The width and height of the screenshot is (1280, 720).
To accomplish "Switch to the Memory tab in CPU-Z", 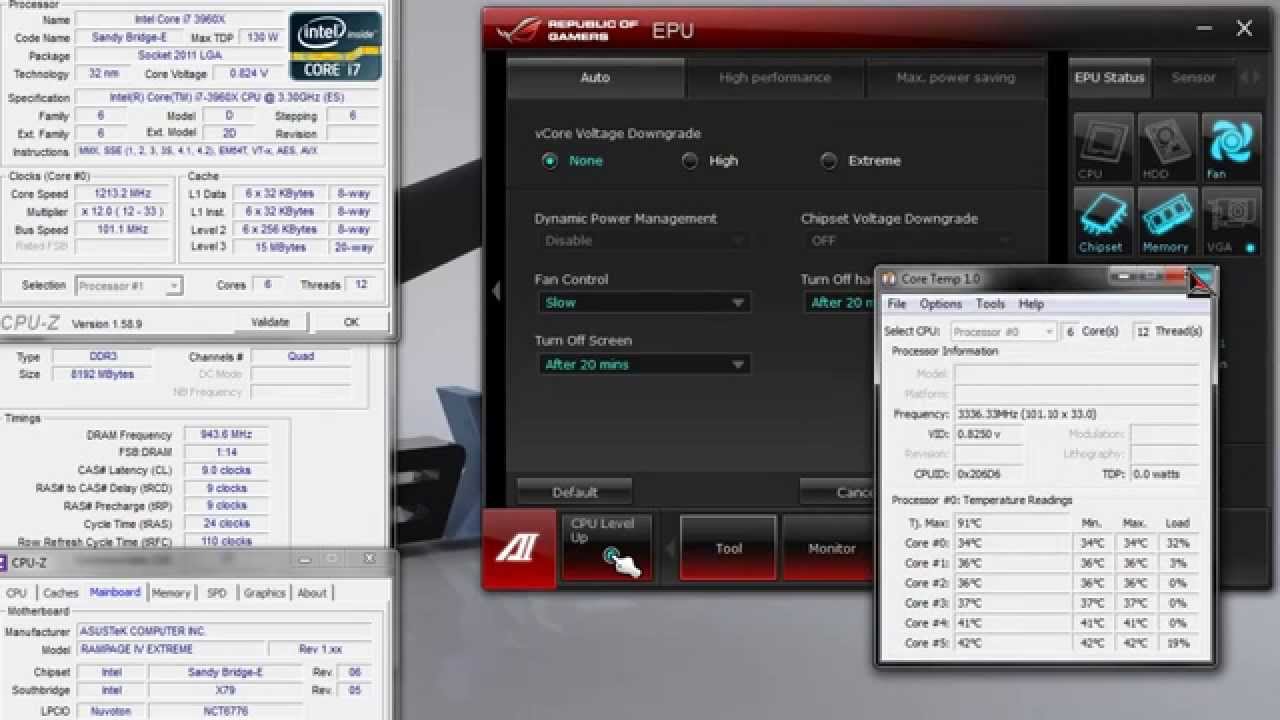I will 171,593.
